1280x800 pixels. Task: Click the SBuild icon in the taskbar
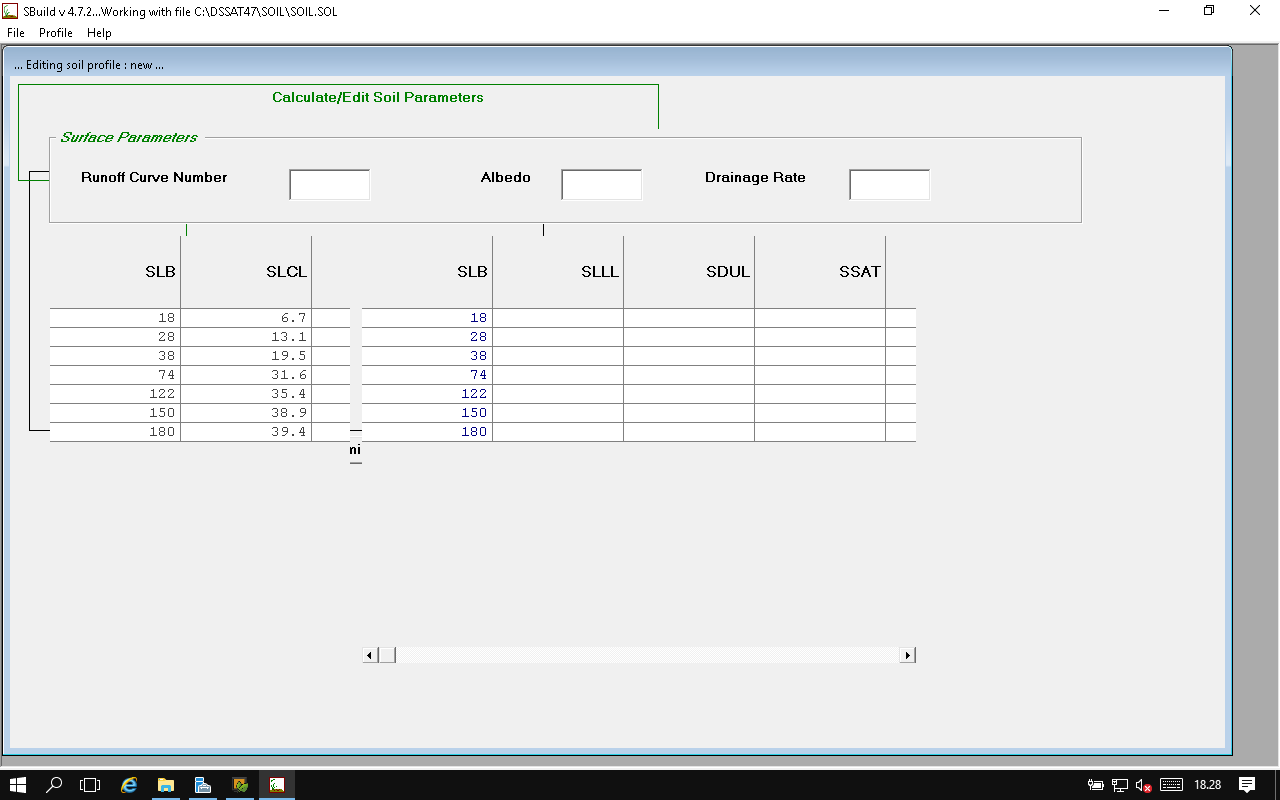[x=277, y=785]
